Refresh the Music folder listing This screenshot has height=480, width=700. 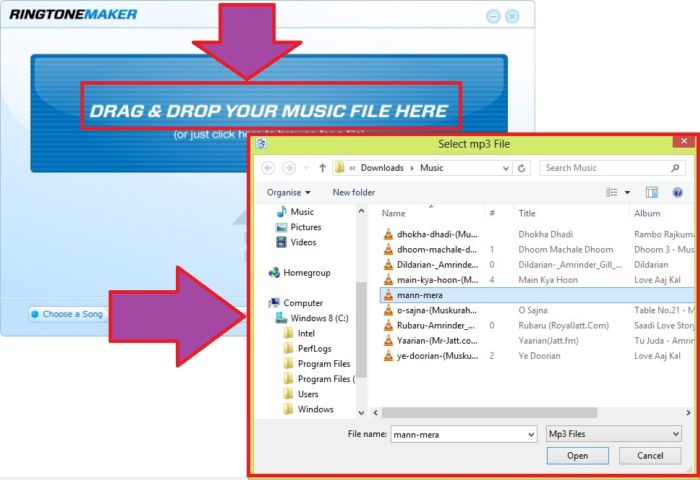click(x=521, y=168)
